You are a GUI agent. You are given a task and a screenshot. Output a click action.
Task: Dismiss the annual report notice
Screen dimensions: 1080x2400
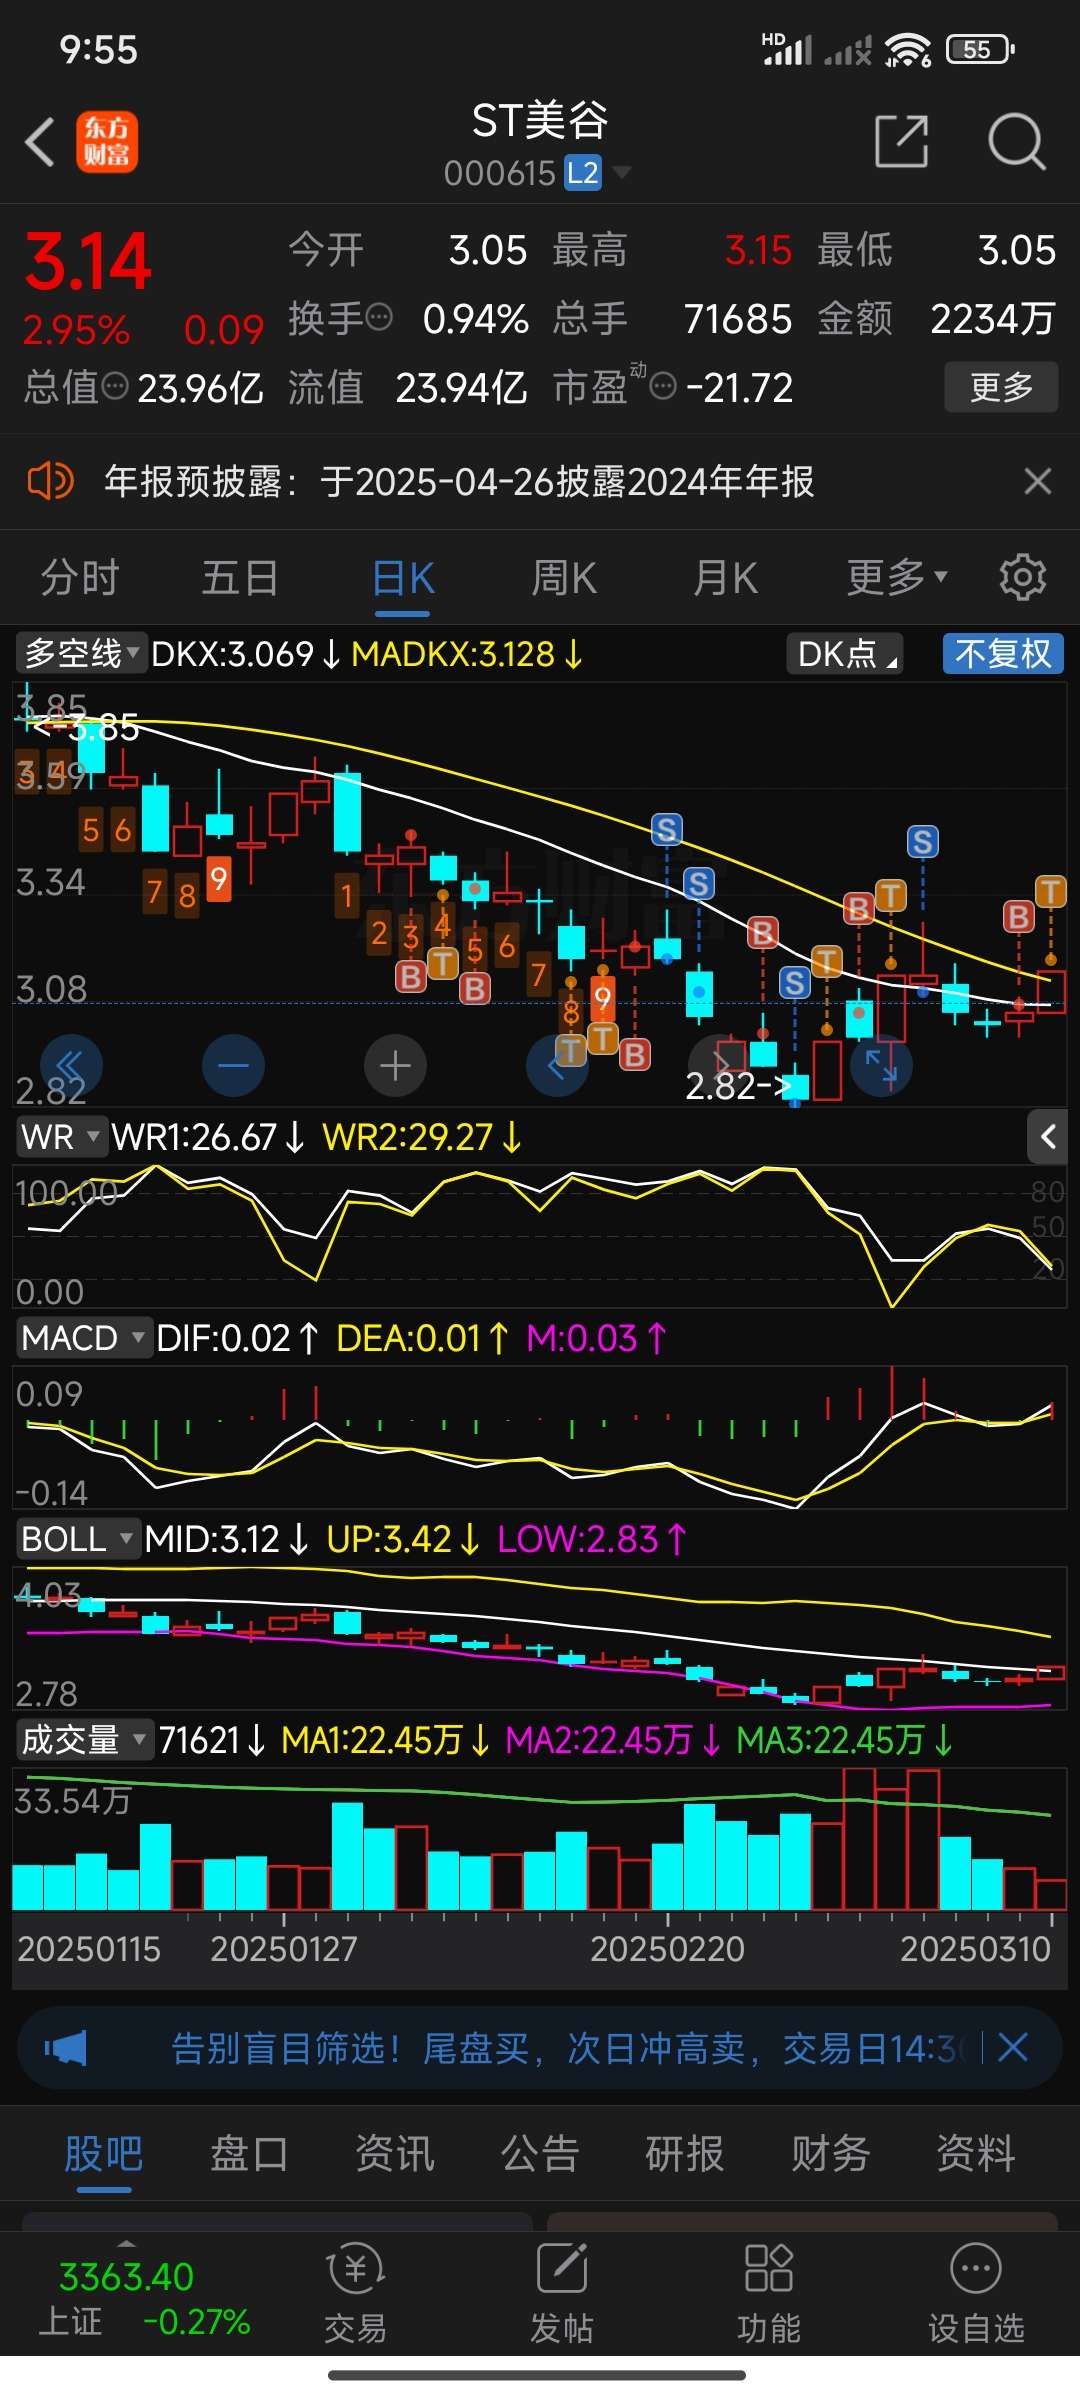(1038, 481)
